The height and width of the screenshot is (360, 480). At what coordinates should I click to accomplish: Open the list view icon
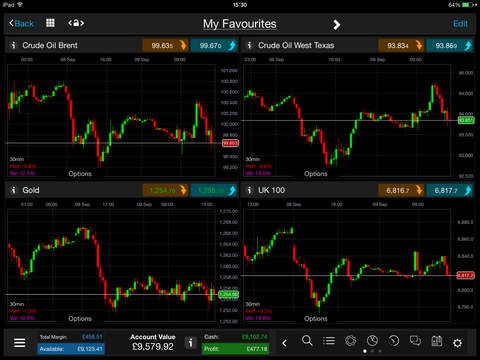(x=329, y=341)
